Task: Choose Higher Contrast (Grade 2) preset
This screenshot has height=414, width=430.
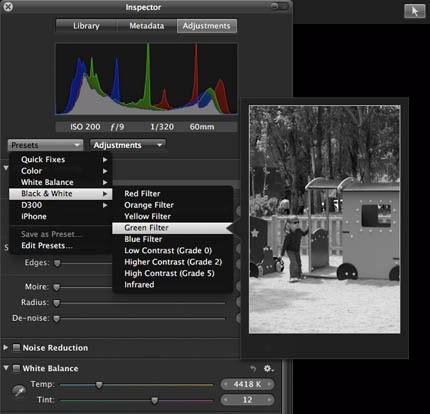Action: click(x=172, y=262)
